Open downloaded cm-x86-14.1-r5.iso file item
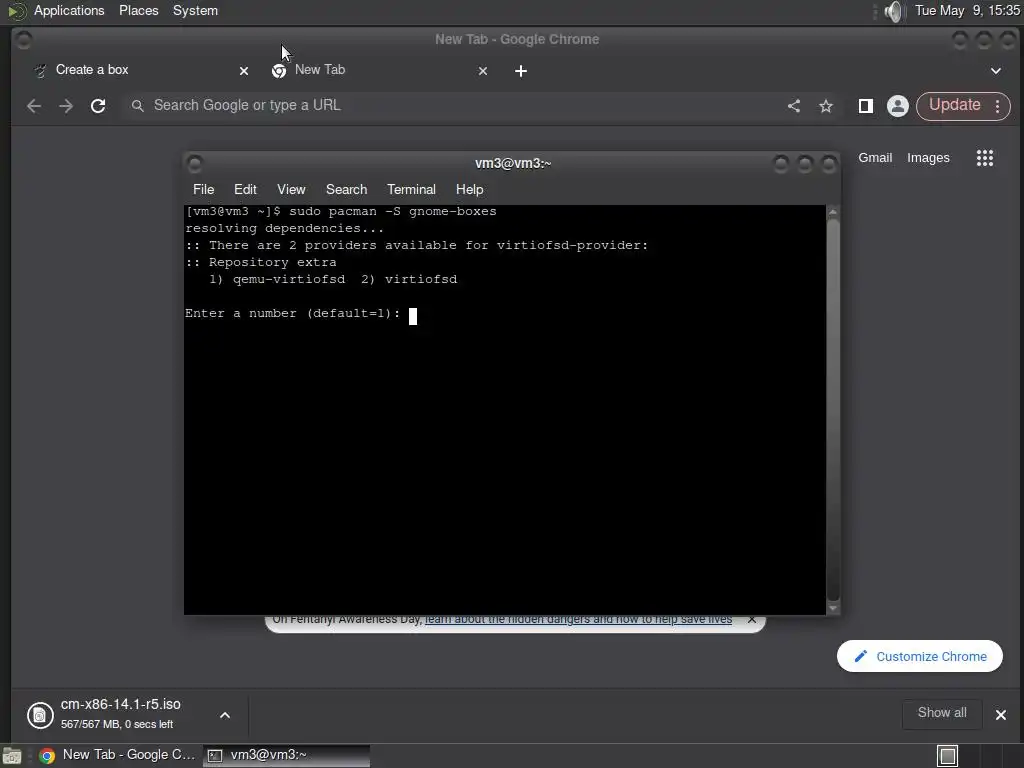 120,714
